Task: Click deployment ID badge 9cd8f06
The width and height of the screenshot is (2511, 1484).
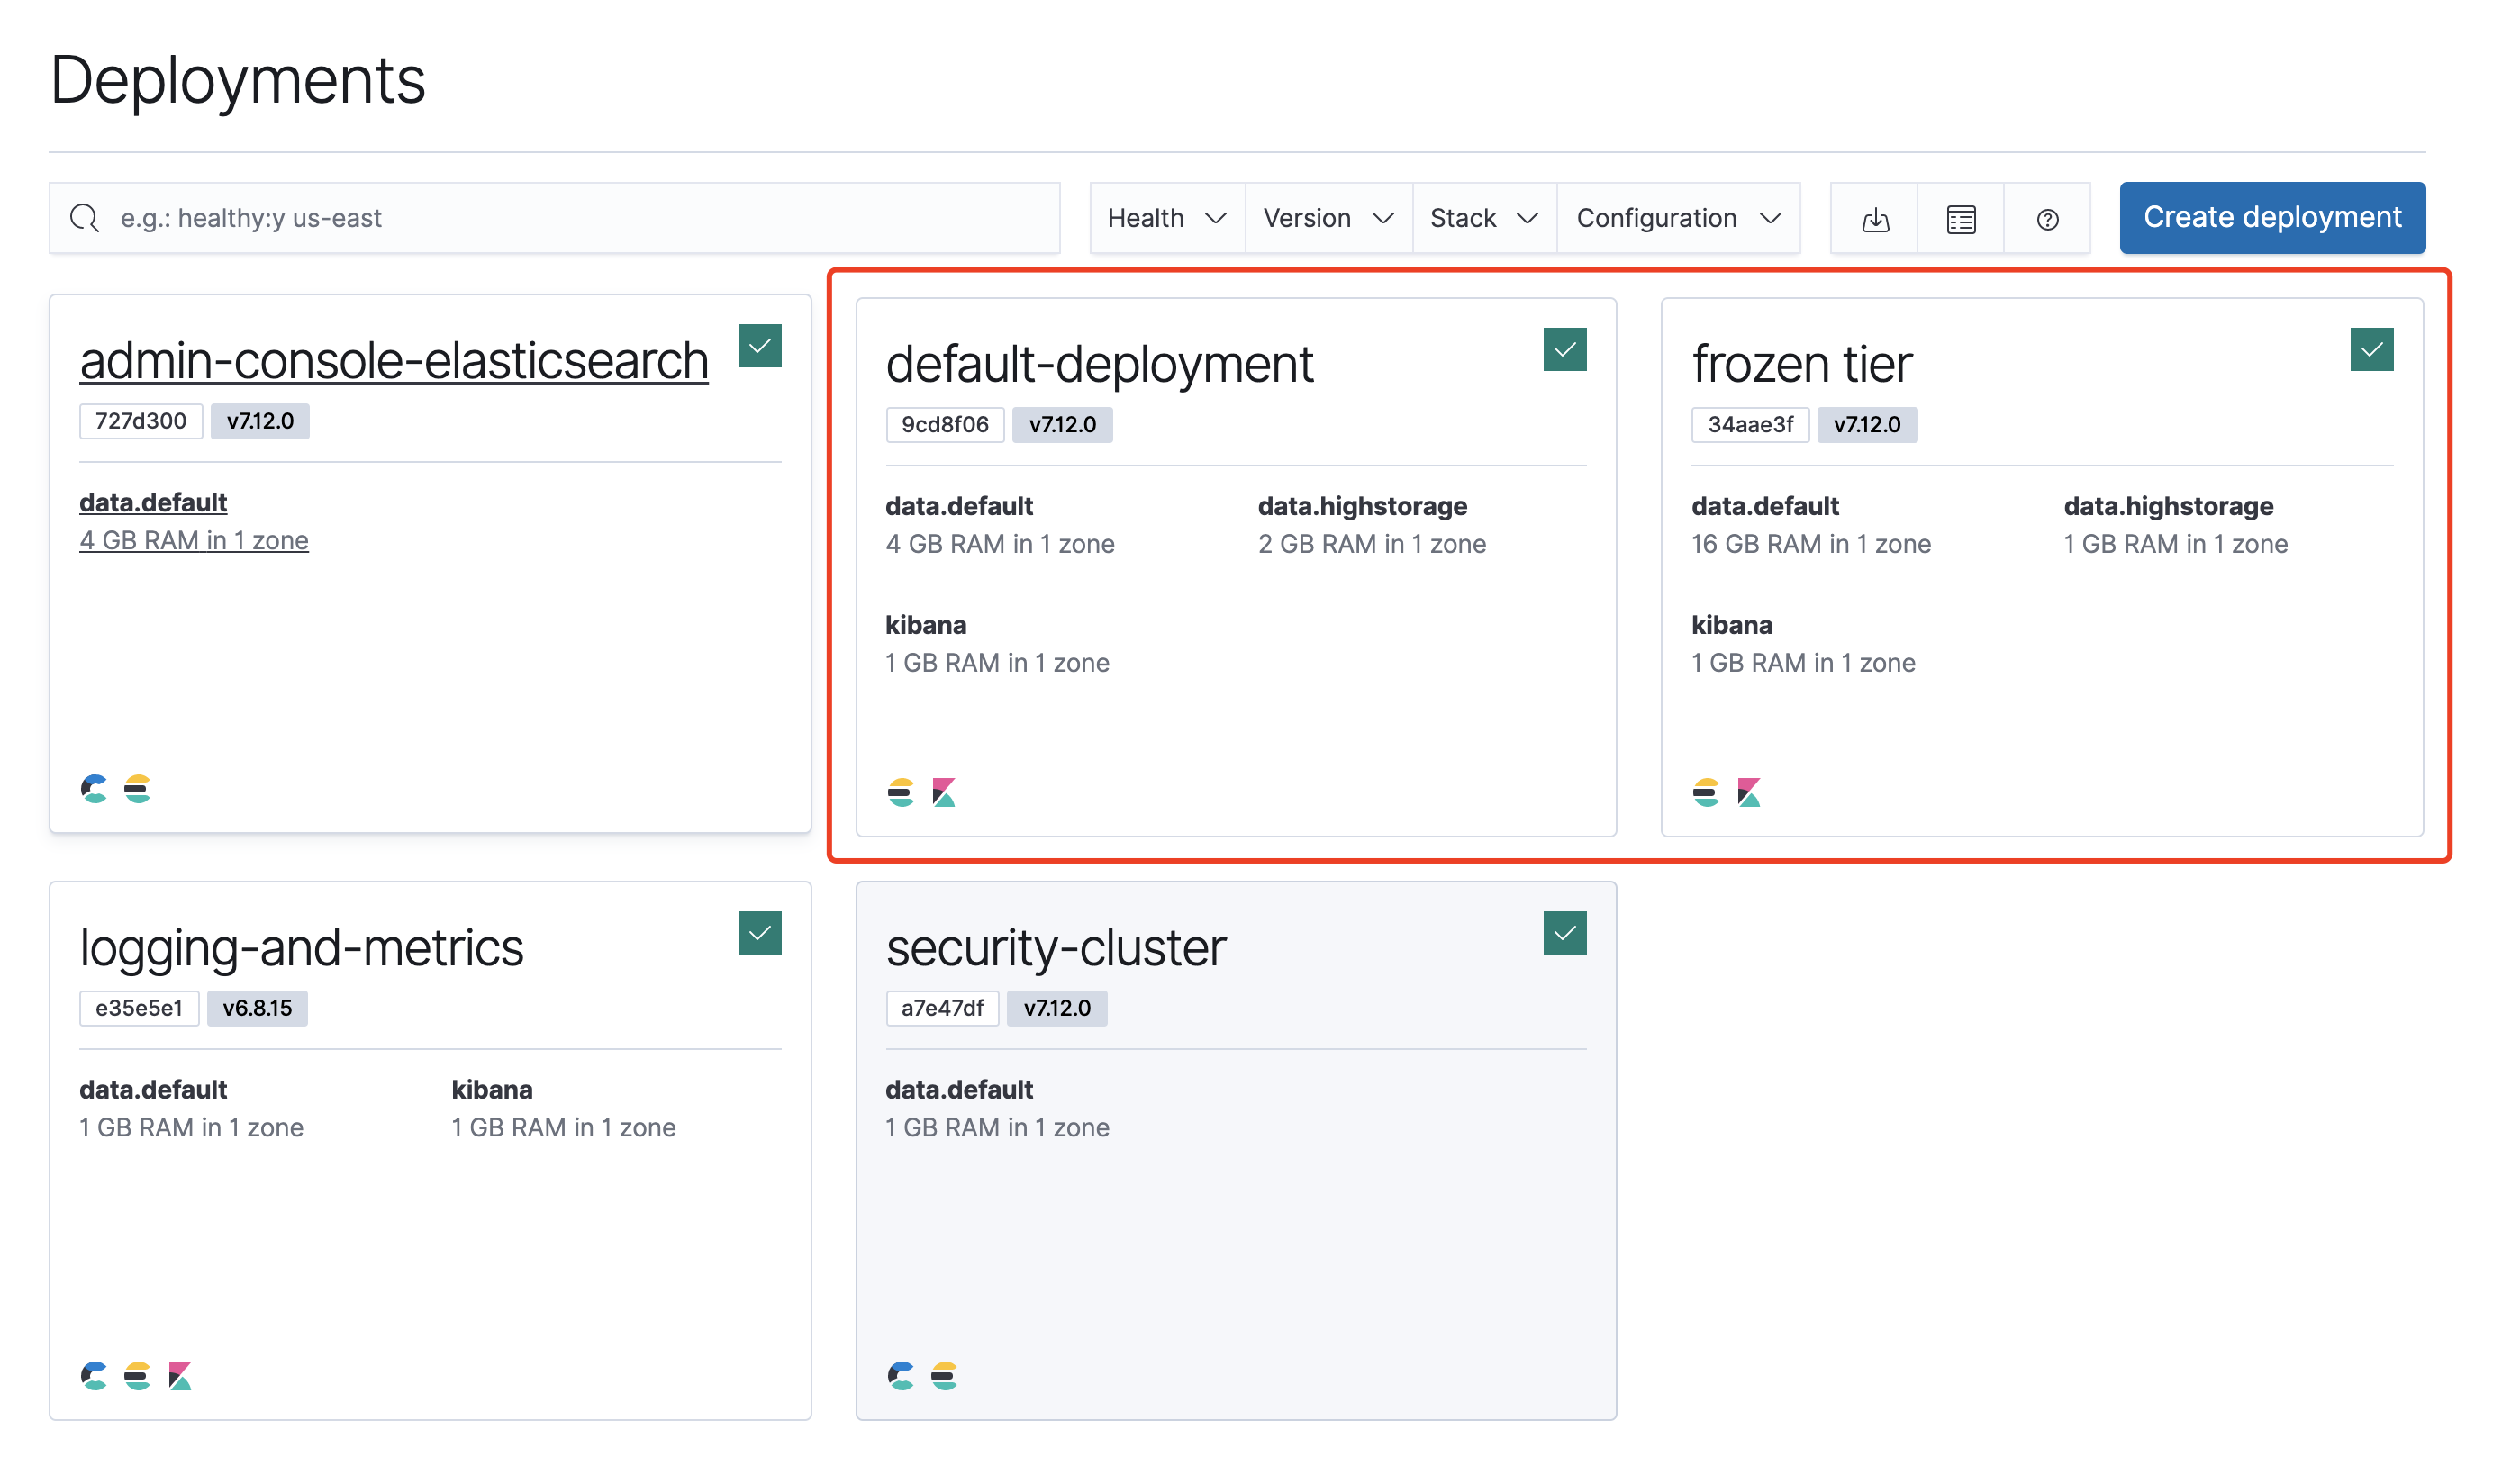Action: pyautogui.click(x=945, y=424)
